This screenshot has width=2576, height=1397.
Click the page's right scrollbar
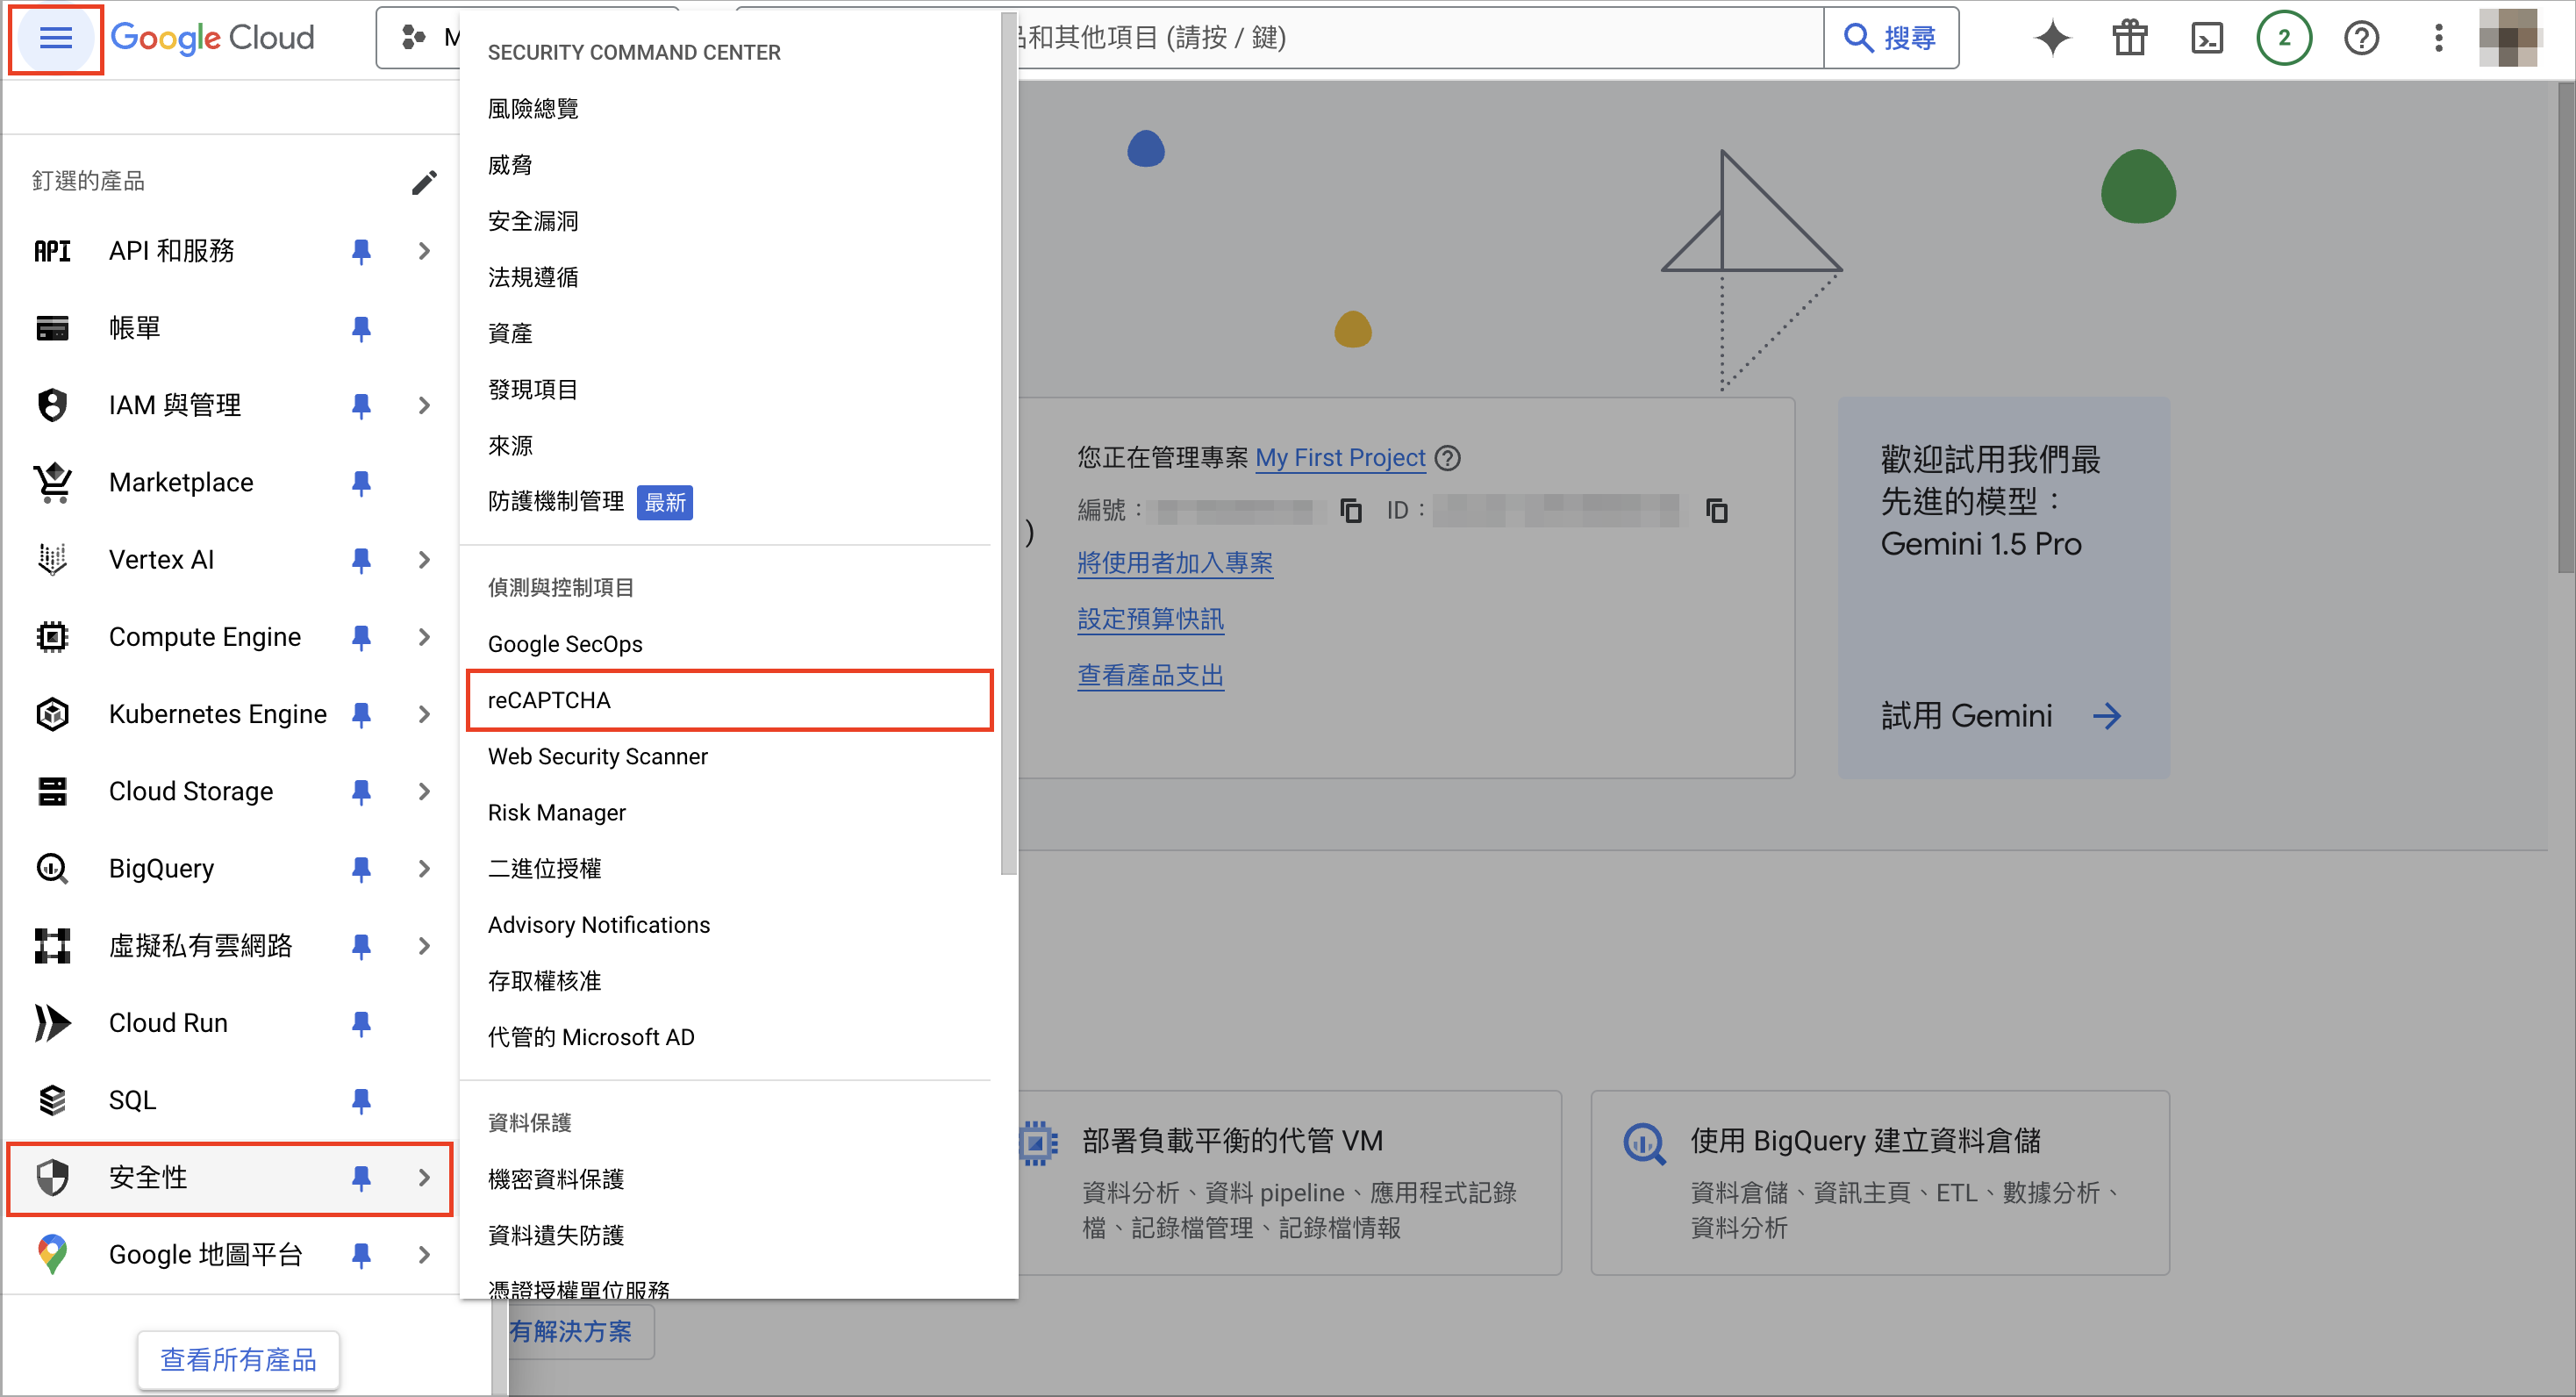2565,328
